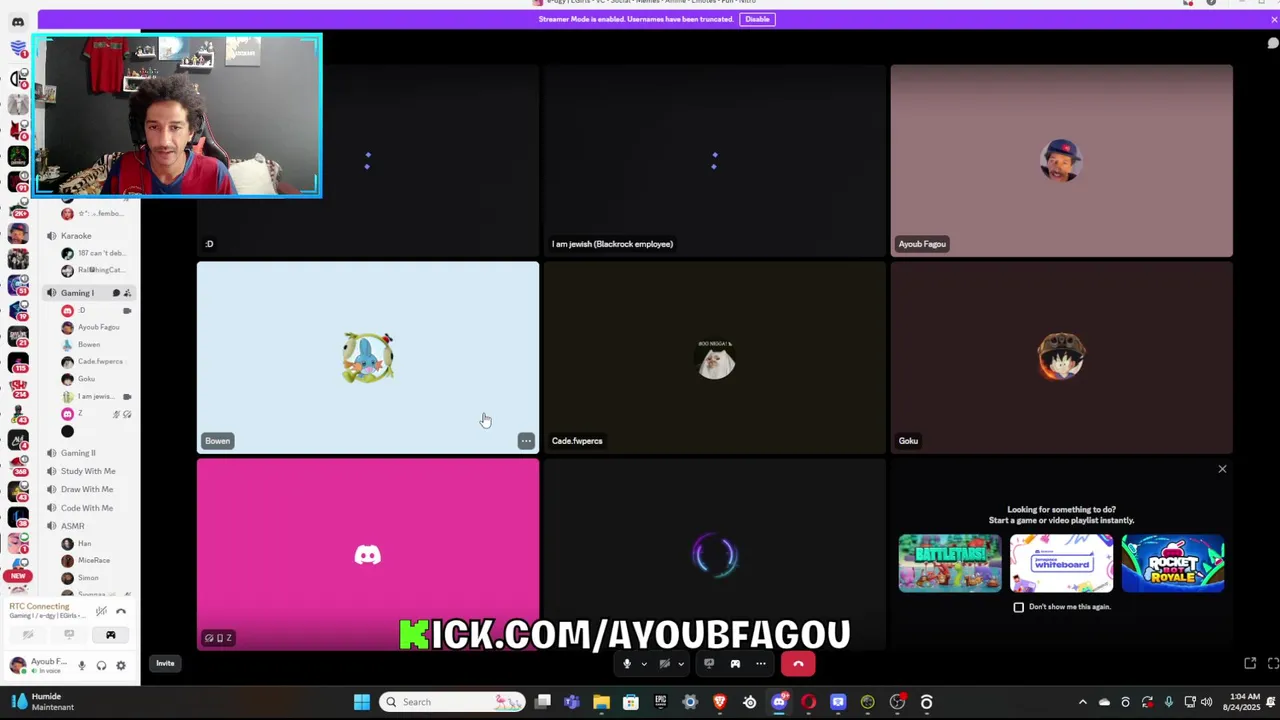Mute mic in user panel
Image resolution: width=1280 pixels, height=720 pixels.
point(82,665)
